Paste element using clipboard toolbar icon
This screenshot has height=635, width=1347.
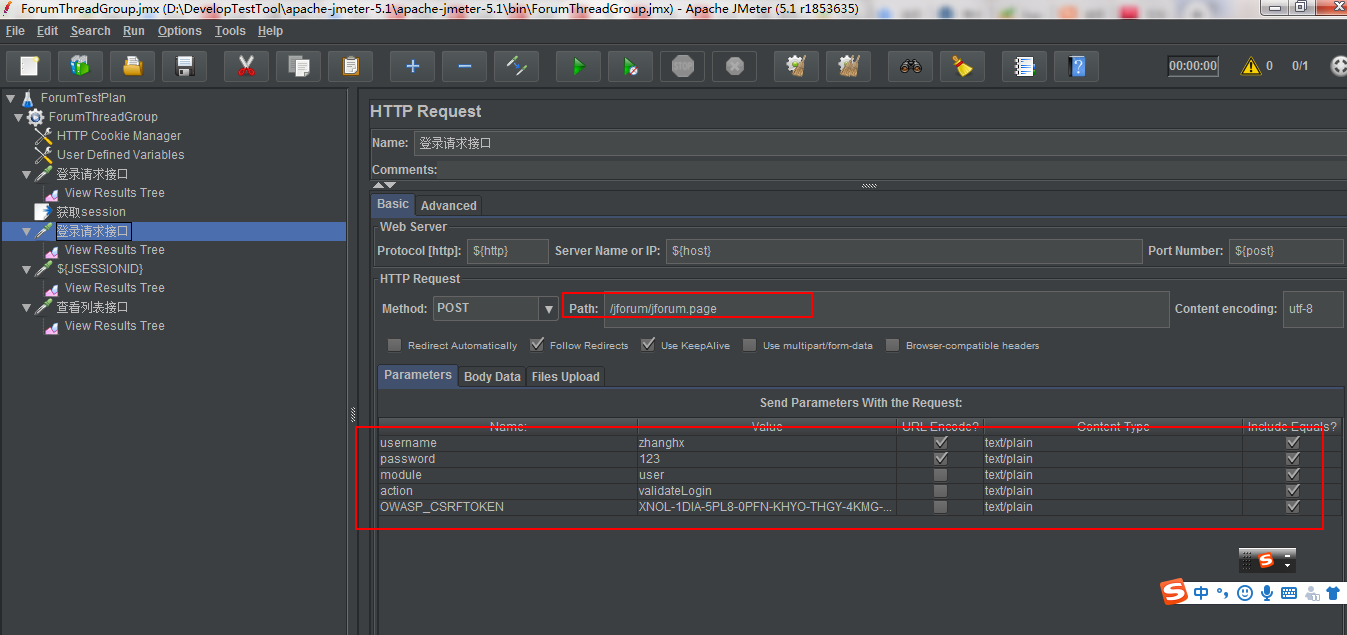click(x=350, y=66)
